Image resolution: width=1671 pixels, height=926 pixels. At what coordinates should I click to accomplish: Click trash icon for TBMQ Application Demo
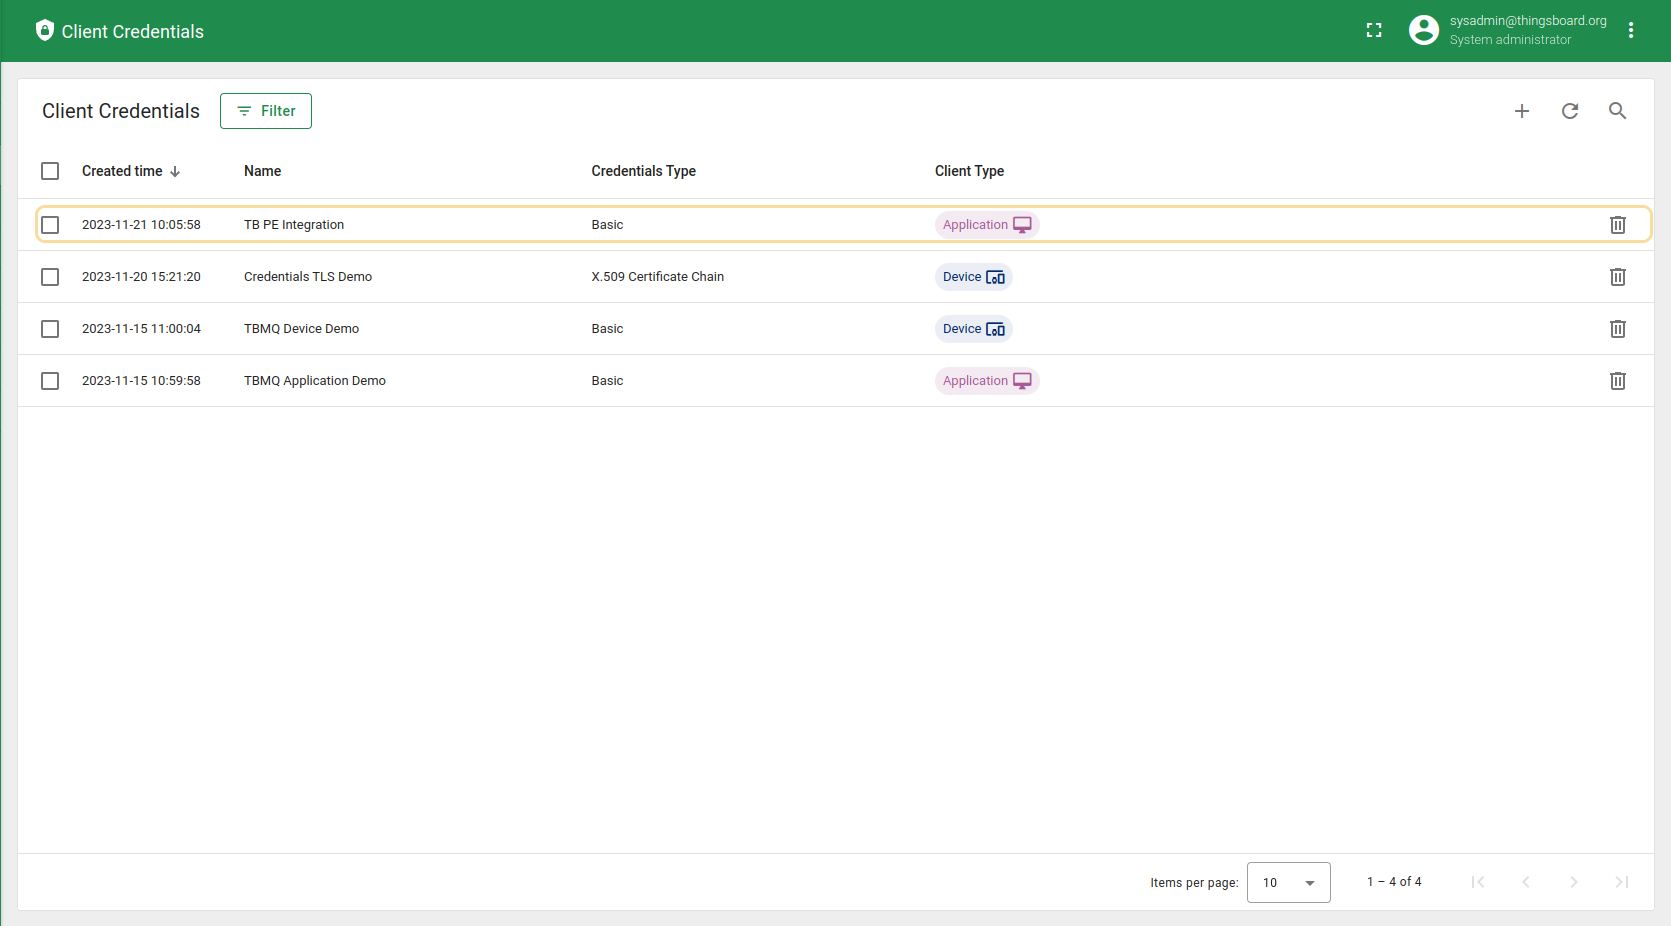[x=1617, y=381]
